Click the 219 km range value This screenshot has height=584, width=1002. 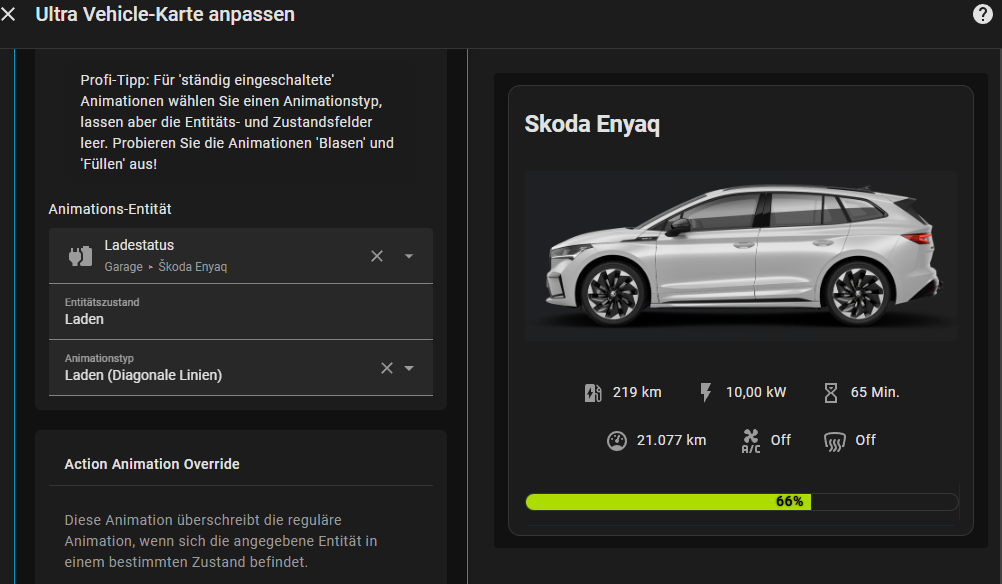[637, 393]
